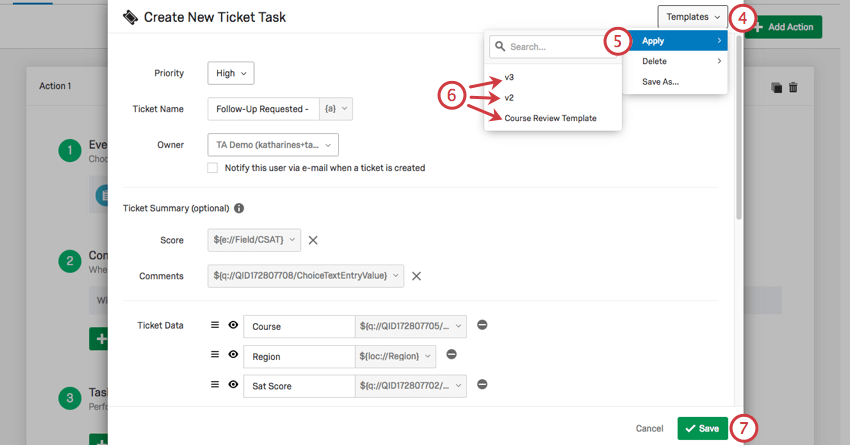Click the Ticket Summary info icon

pyautogui.click(x=240, y=208)
